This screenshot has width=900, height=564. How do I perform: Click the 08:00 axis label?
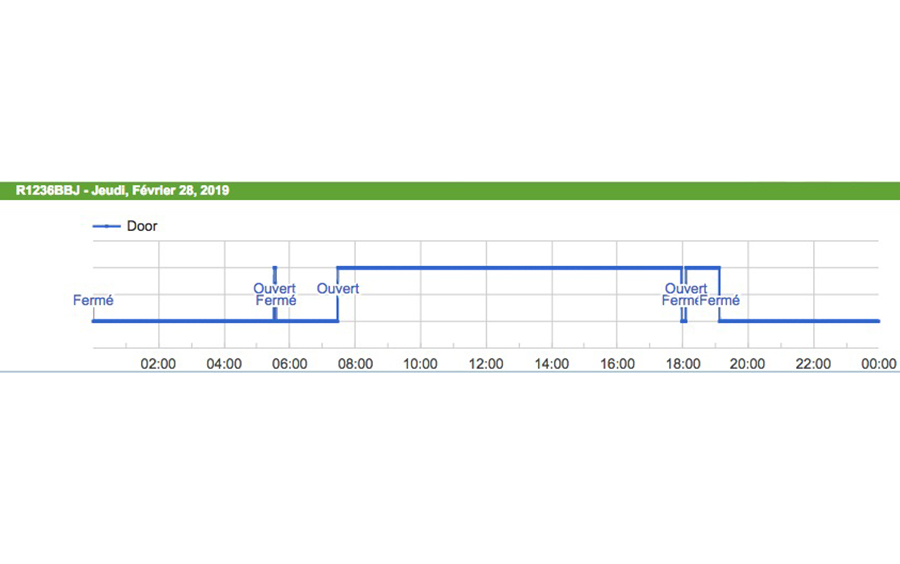click(x=355, y=364)
